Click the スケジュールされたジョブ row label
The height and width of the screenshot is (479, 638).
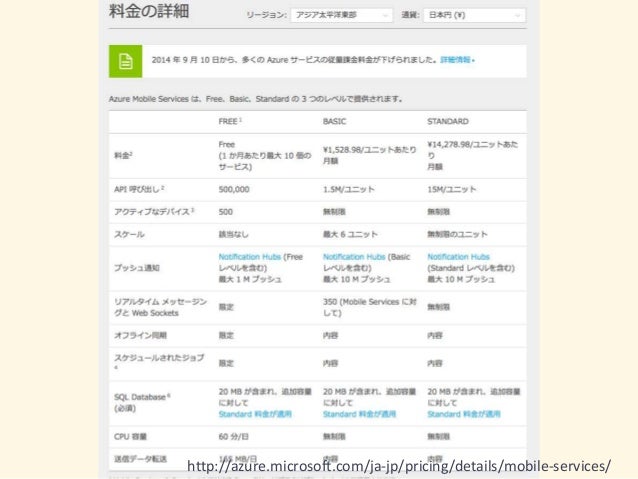click(x=159, y=362)
